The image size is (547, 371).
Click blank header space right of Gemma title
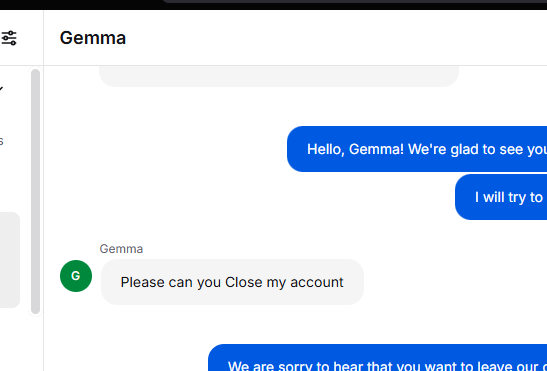[x=335, y=38]
